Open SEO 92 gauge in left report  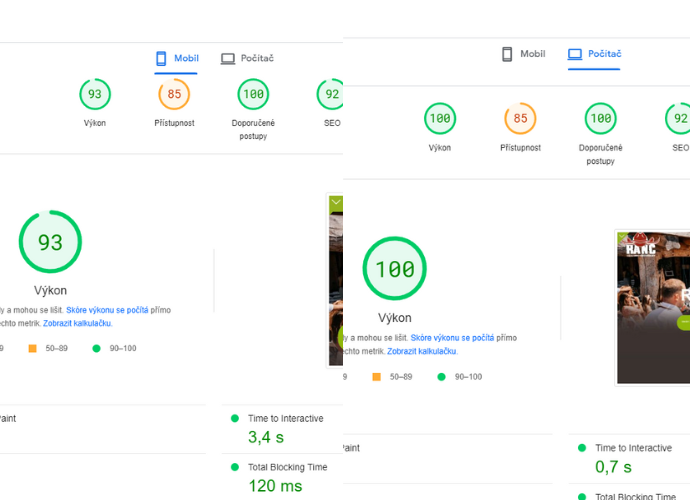(x=330, y=94)
